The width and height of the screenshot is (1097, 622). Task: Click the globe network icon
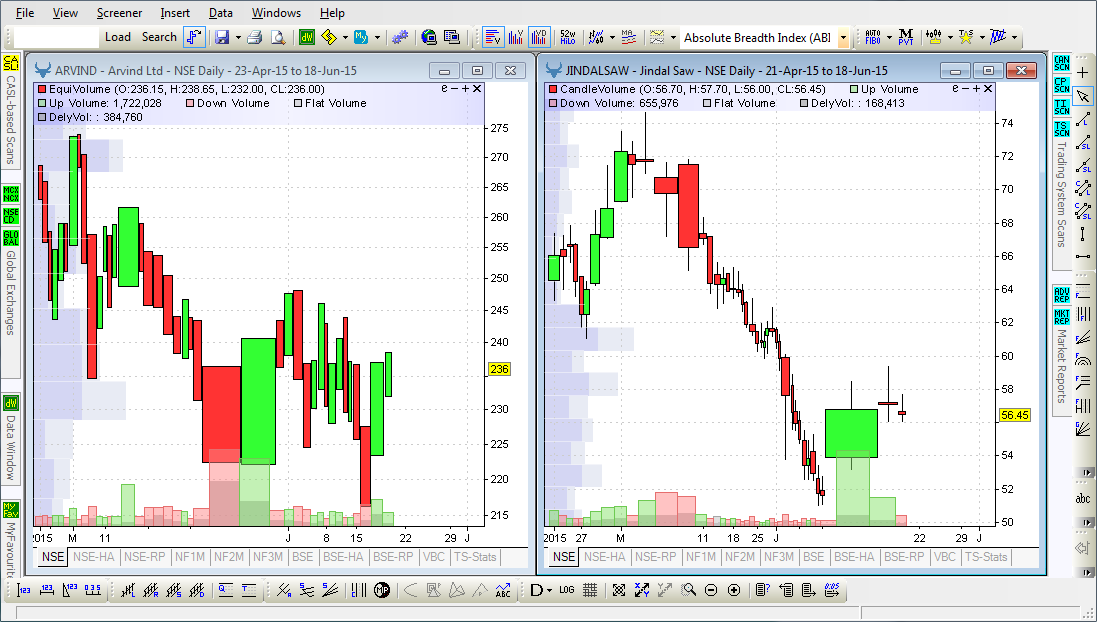point(429,37)
